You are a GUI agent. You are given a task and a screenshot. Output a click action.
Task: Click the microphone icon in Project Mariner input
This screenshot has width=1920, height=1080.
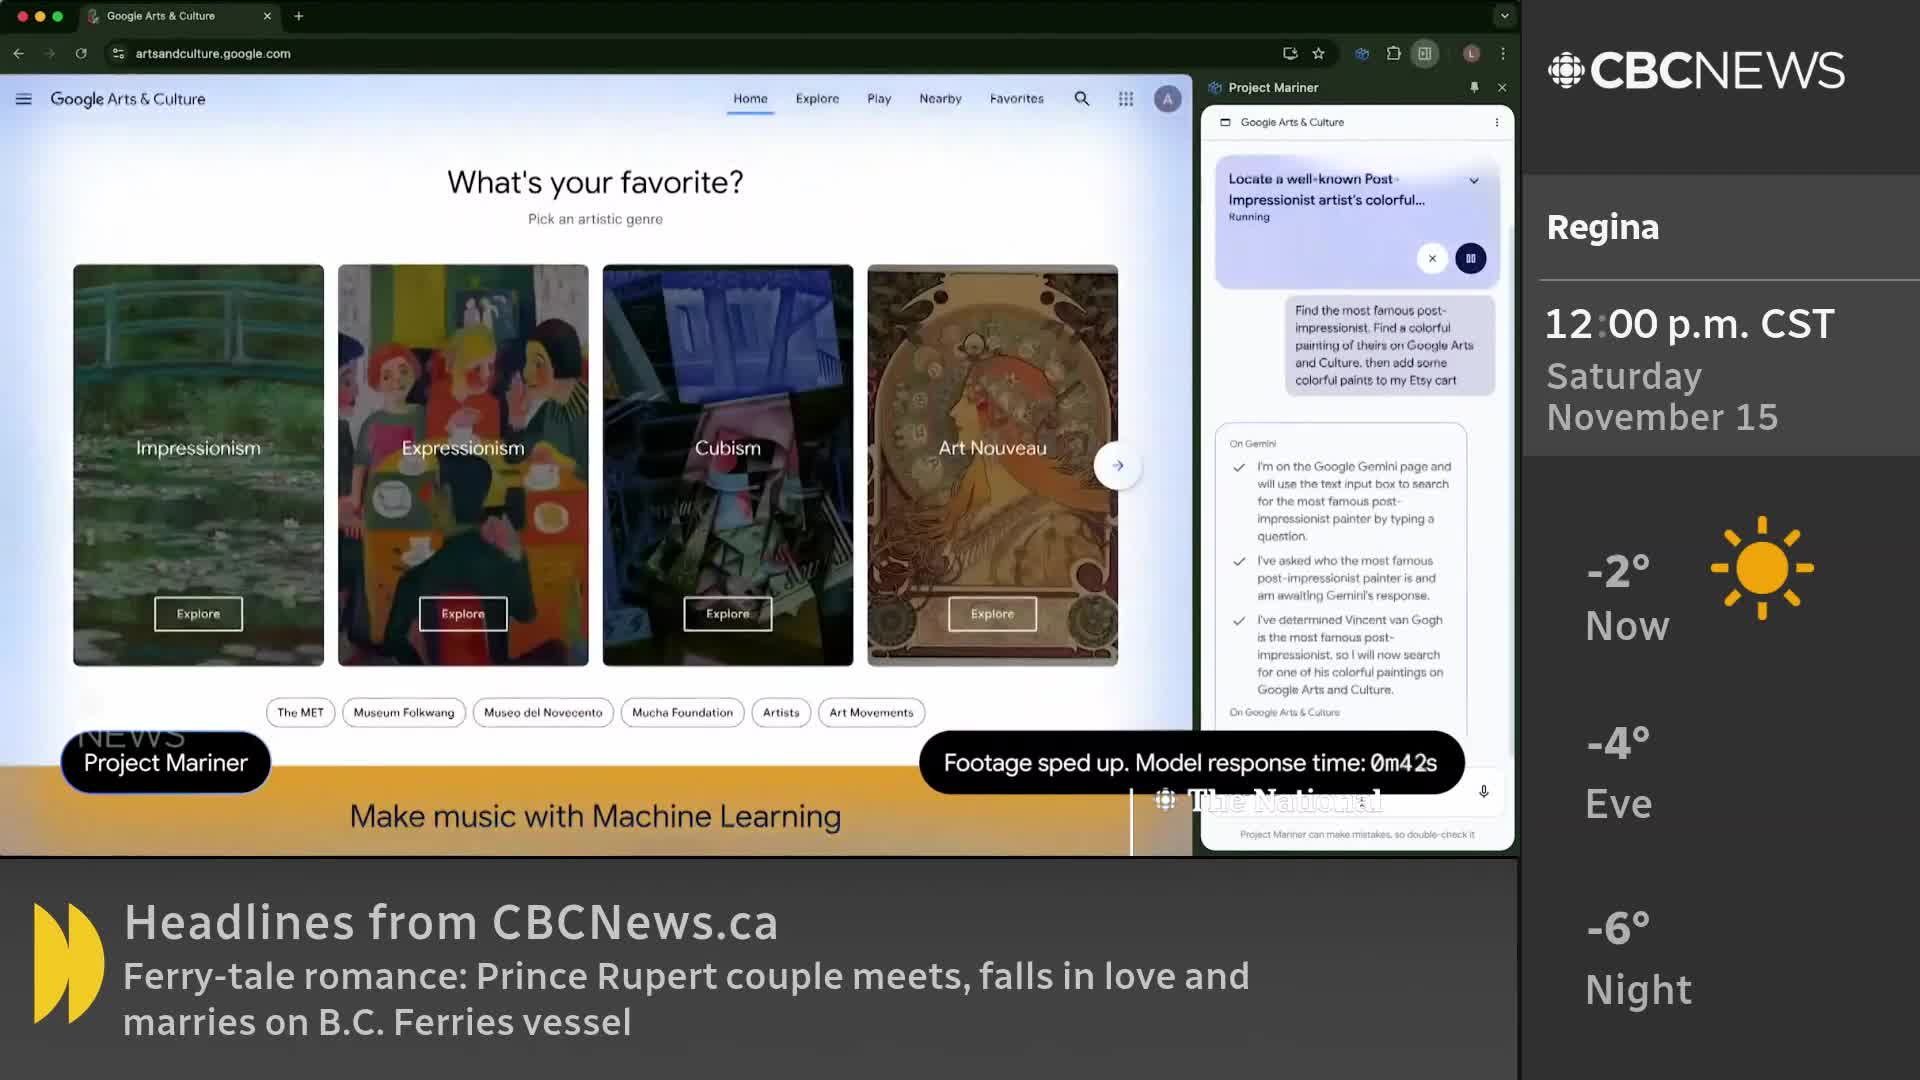click(1483, 792)
